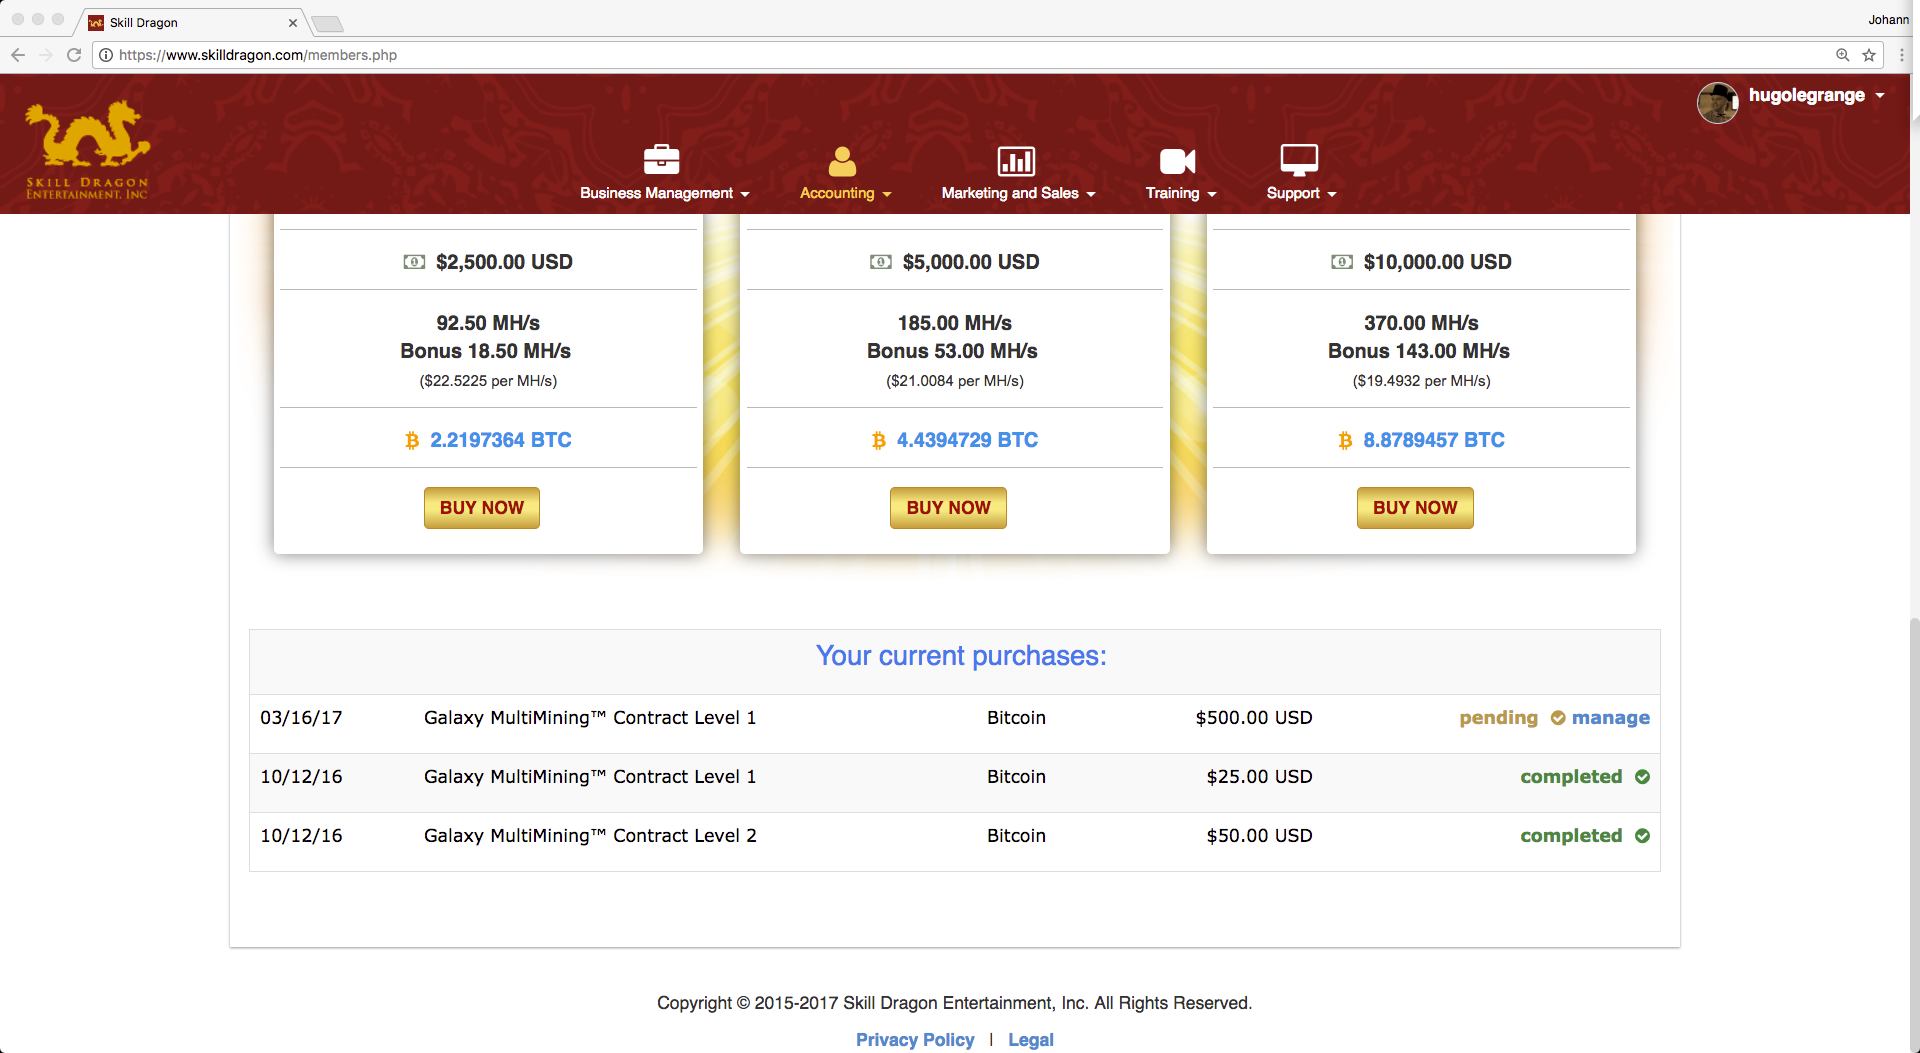Viewport: 1920px width, 1053px height.
Task: Buy the $10,000.00 USD mining contract
Action: 1415,508
